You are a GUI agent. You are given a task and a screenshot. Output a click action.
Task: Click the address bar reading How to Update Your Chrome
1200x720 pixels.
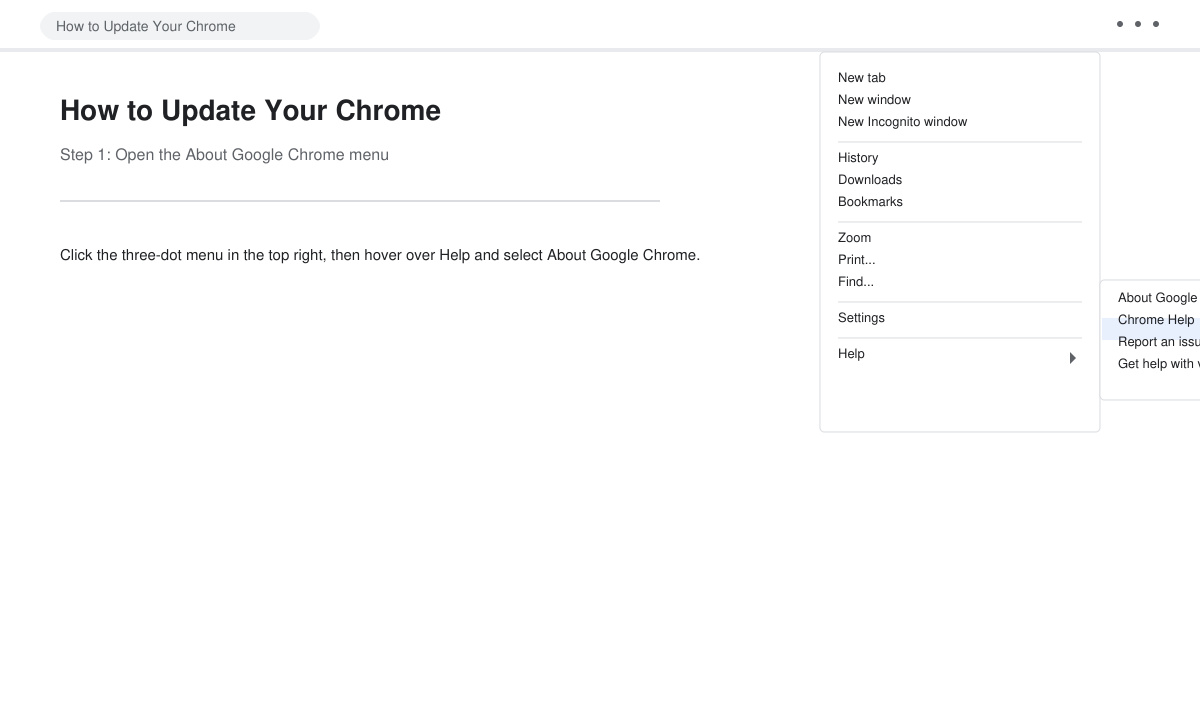coord(180,26)
